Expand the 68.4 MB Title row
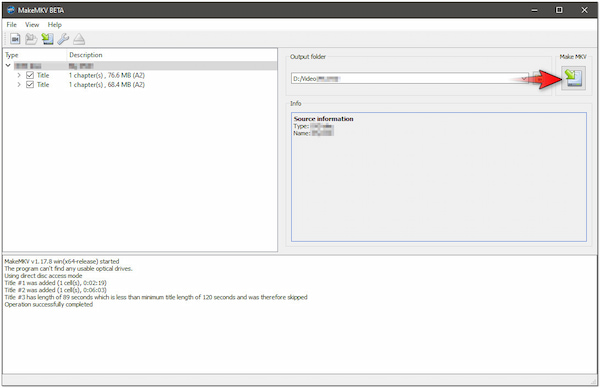This screenshot has height=388, width=600. [19, 85]
